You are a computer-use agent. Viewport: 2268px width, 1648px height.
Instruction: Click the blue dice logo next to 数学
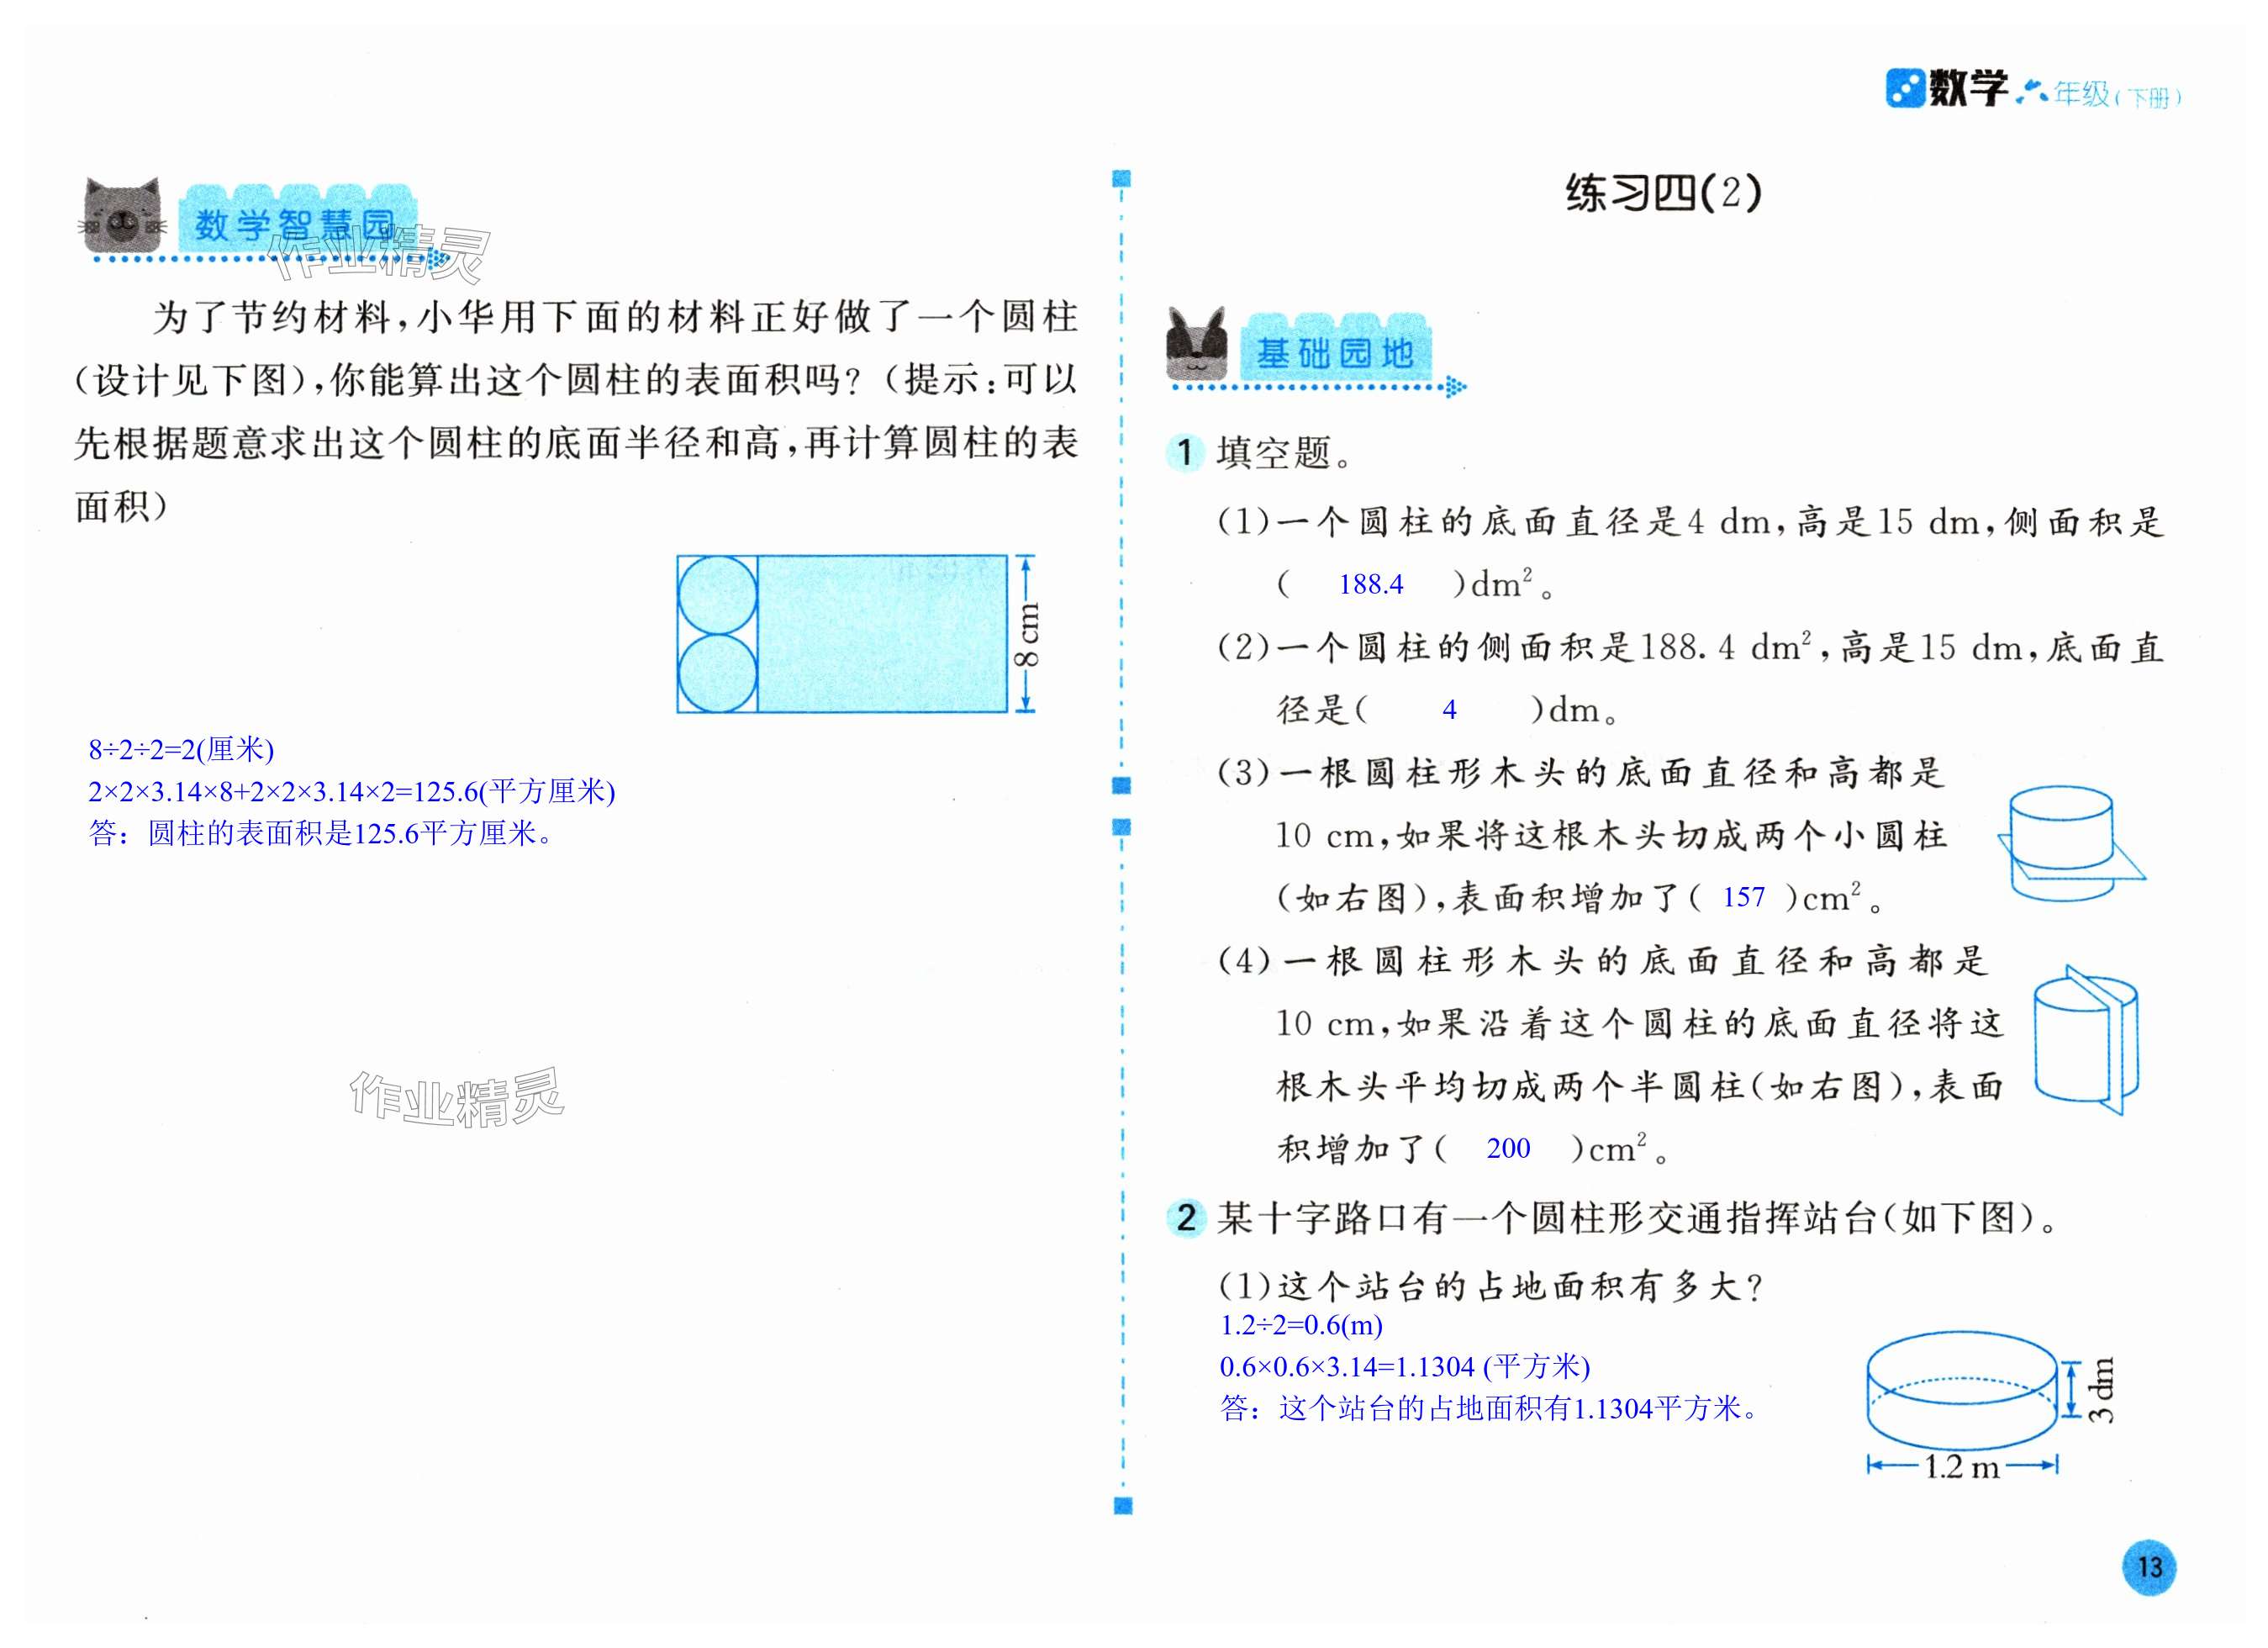[1904, 88]
